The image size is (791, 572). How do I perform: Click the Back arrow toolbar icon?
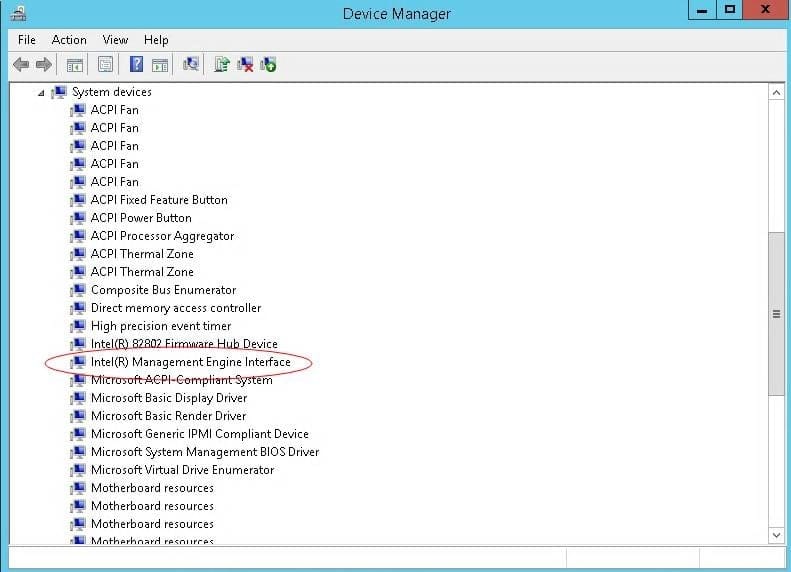pyautogui.click(x=21, y=65)
